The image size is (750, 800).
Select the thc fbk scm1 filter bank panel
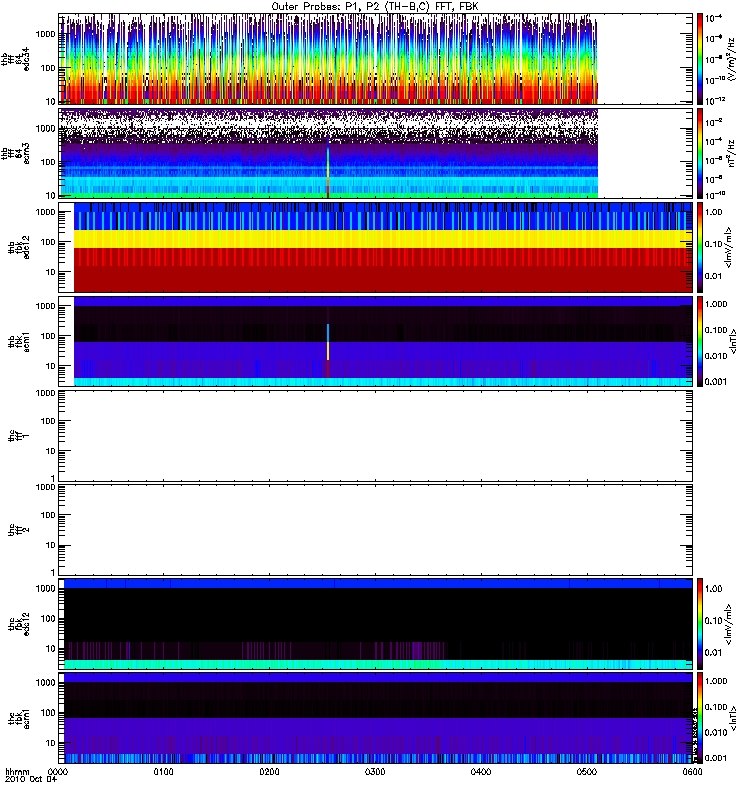(376, 718)
